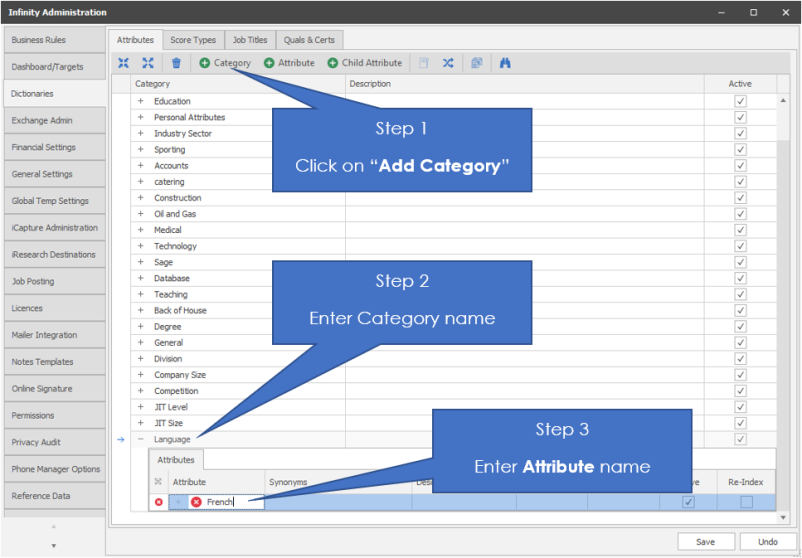
Task: Open the Quals & Certs tab
Action: [x=309, y=40]
